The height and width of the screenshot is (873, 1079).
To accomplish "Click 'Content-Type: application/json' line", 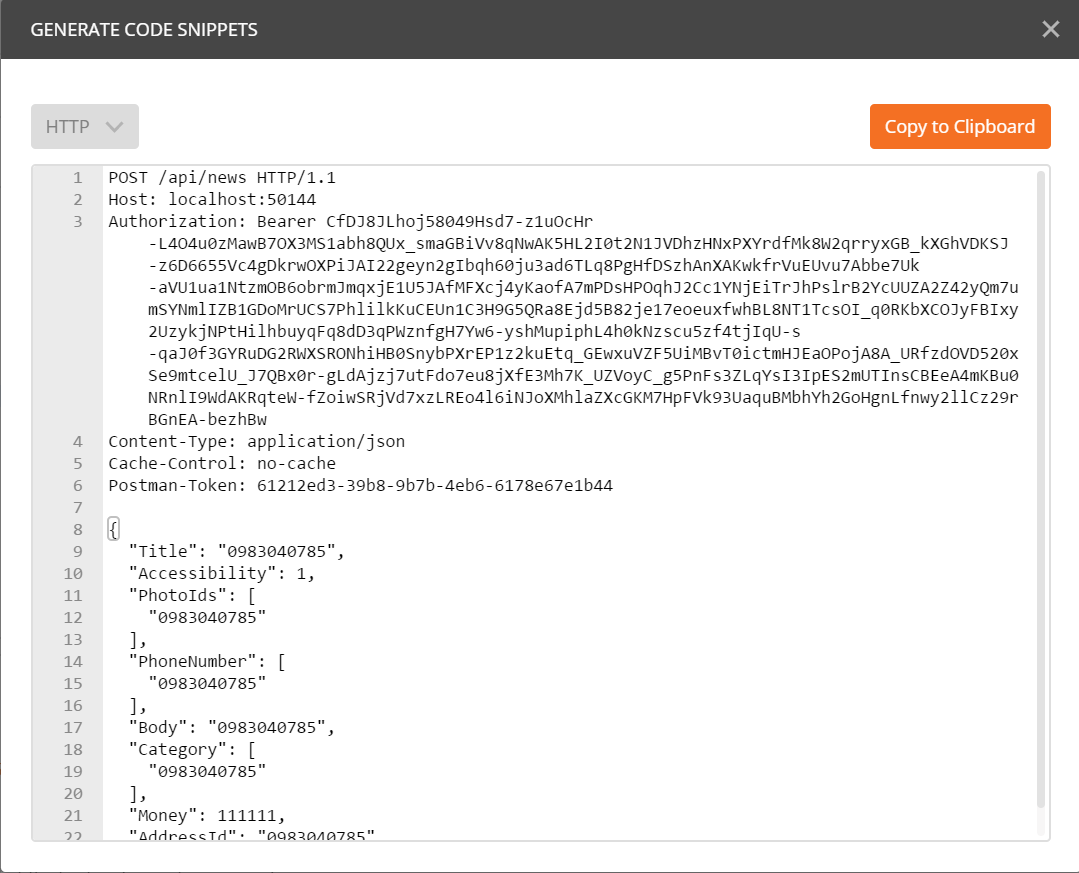I will tap(257, 442).
